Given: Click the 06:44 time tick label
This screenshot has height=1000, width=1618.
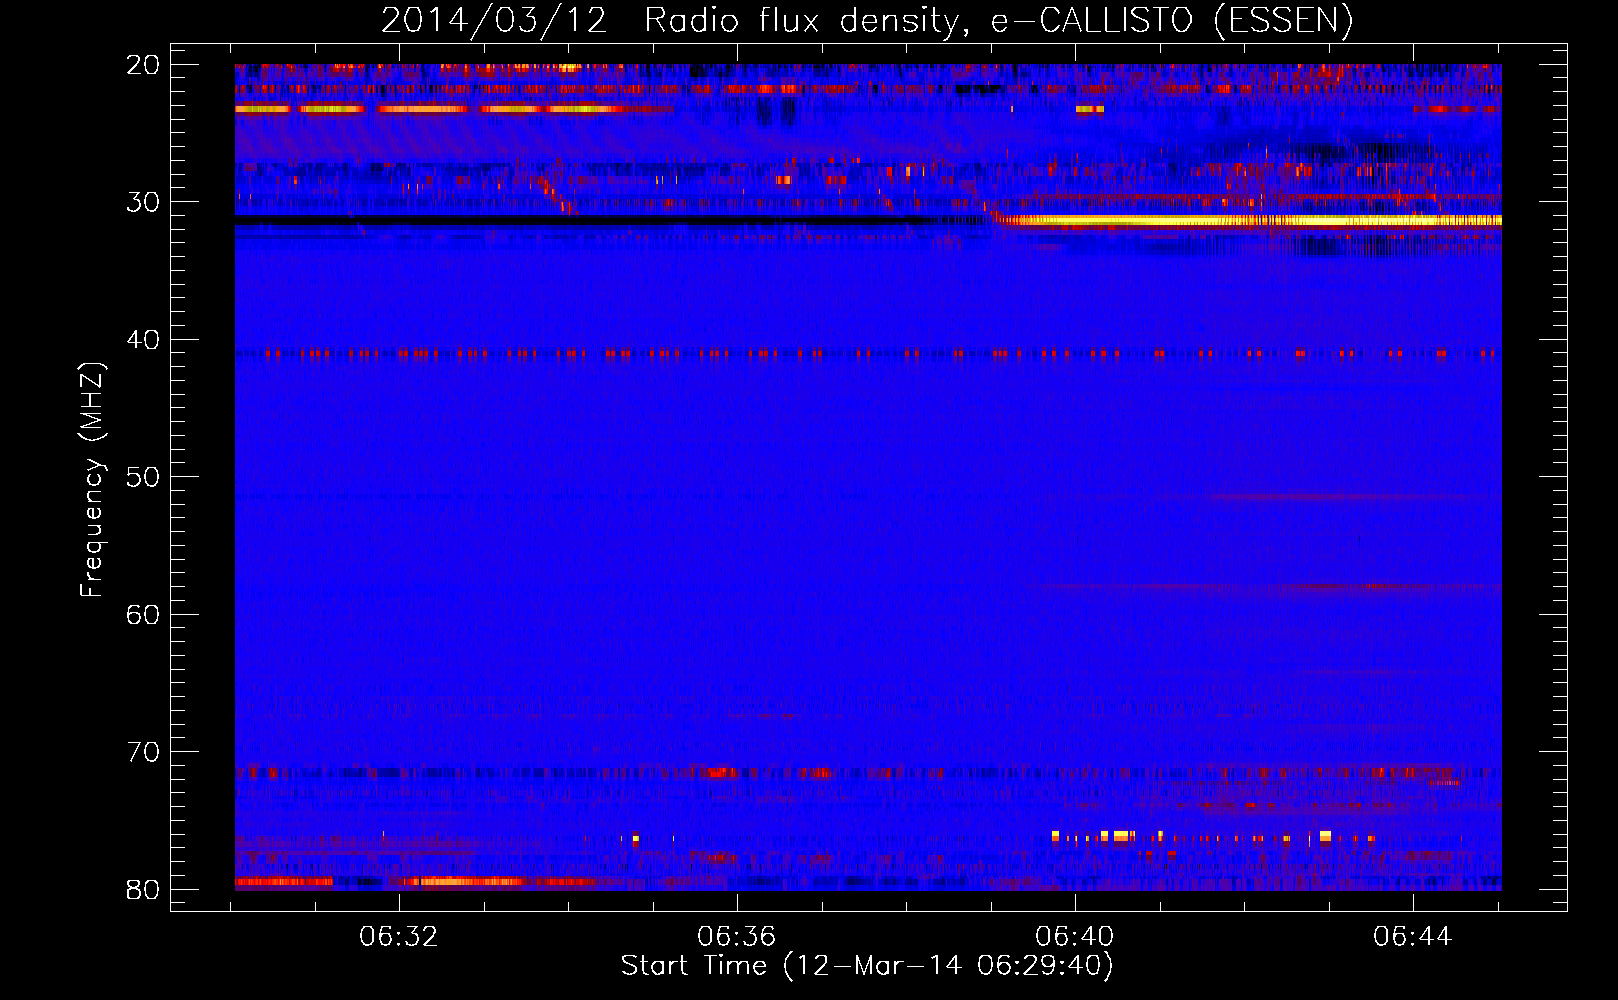Looking at the screenshot, I should (x=1412, y=937).
